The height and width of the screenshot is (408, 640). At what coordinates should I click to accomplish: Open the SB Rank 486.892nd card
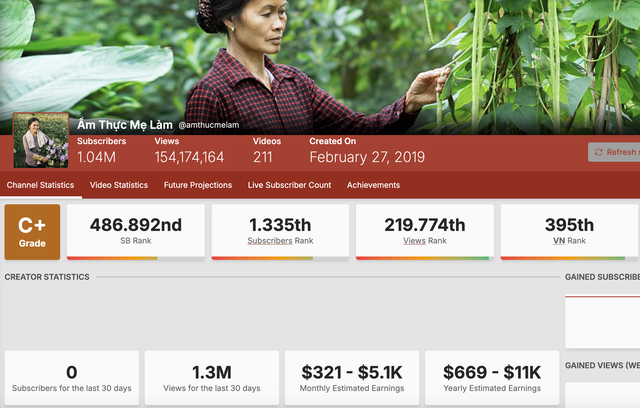(136, 232)
